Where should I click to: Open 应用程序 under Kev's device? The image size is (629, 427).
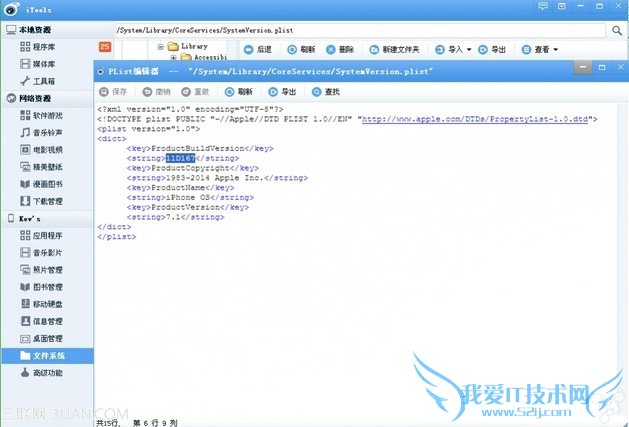(42, 236)
